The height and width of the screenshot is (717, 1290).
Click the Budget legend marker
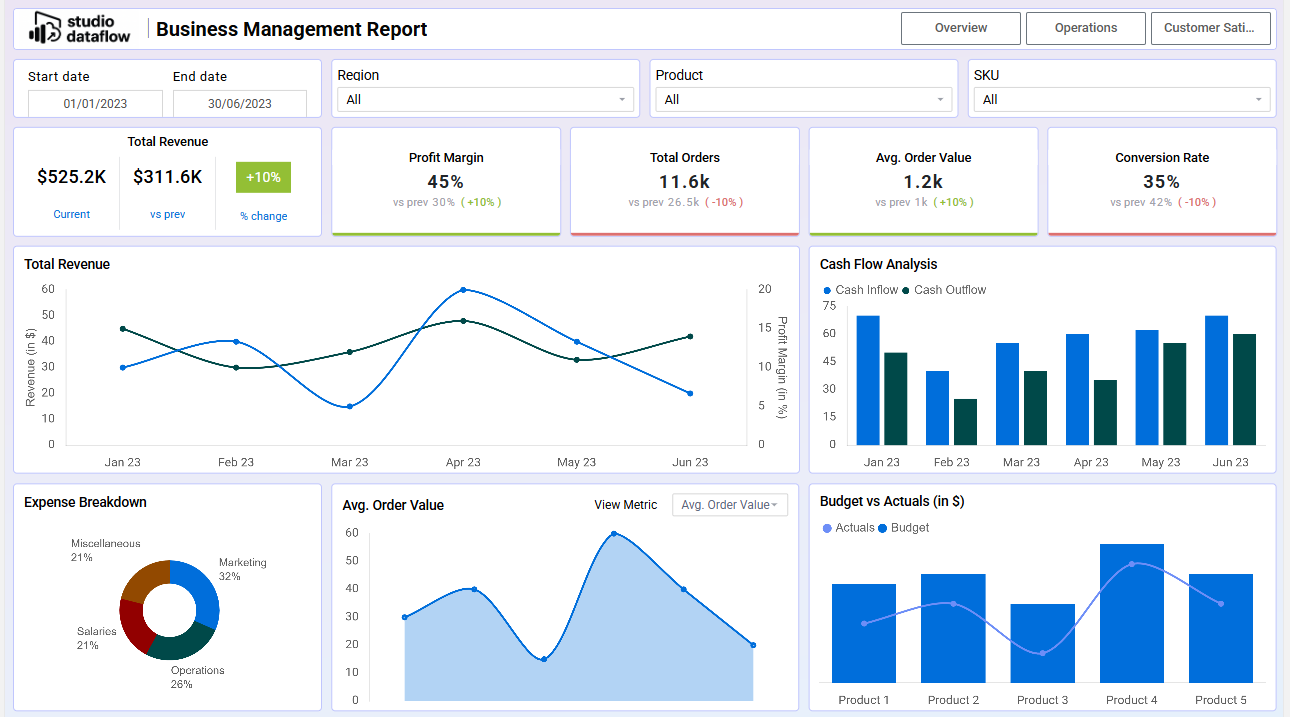[882, 528]
